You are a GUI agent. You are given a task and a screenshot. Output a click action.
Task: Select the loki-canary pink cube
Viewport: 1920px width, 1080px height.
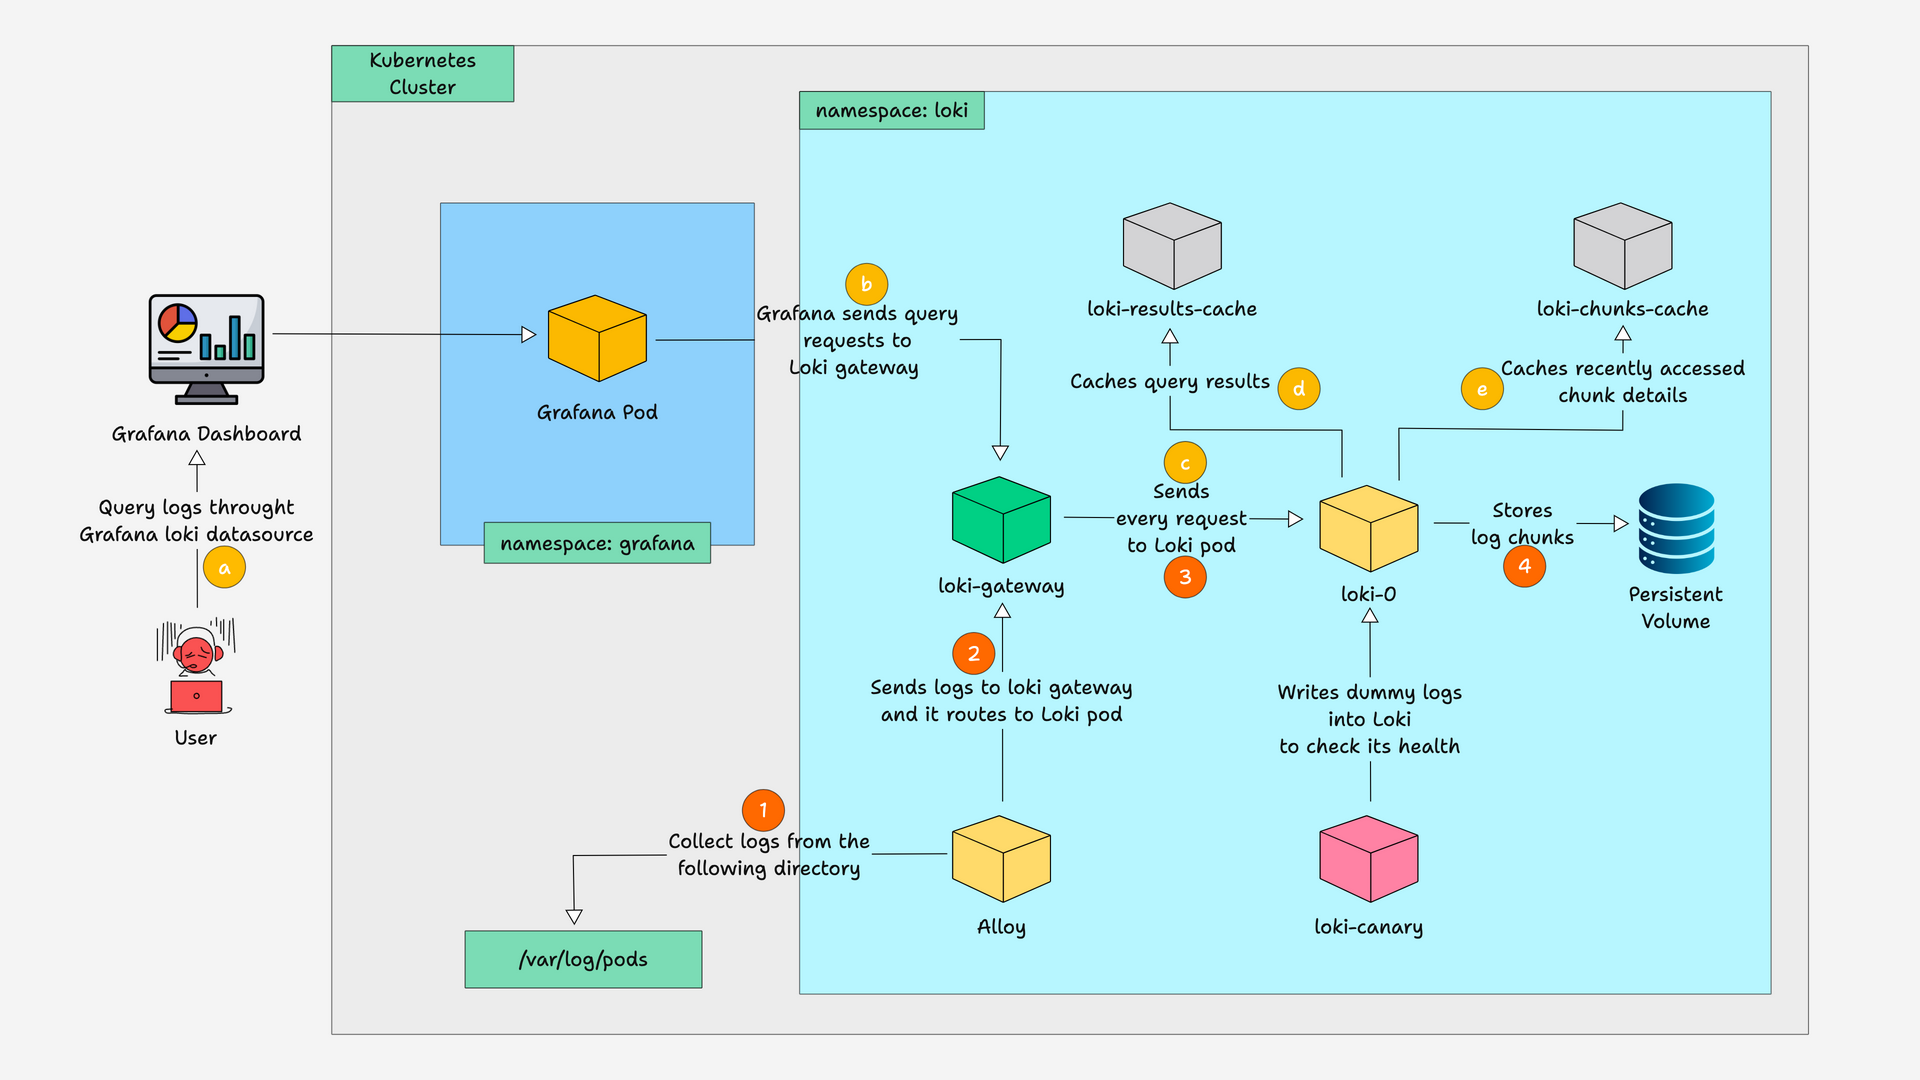(1368, 860)
